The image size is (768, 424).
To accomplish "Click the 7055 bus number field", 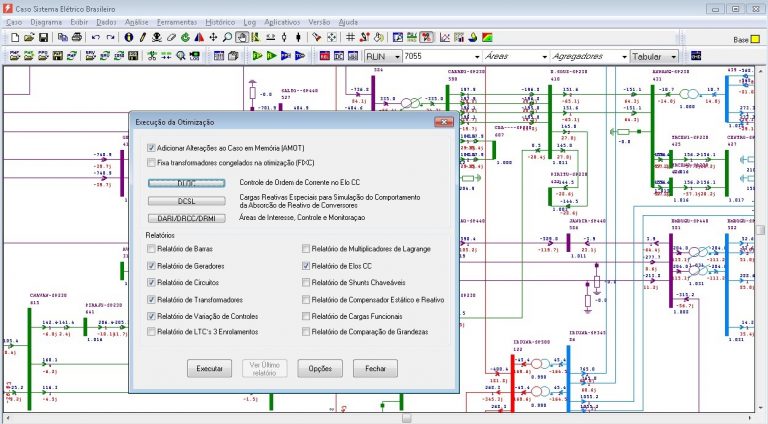I will (x=440, y=57).
